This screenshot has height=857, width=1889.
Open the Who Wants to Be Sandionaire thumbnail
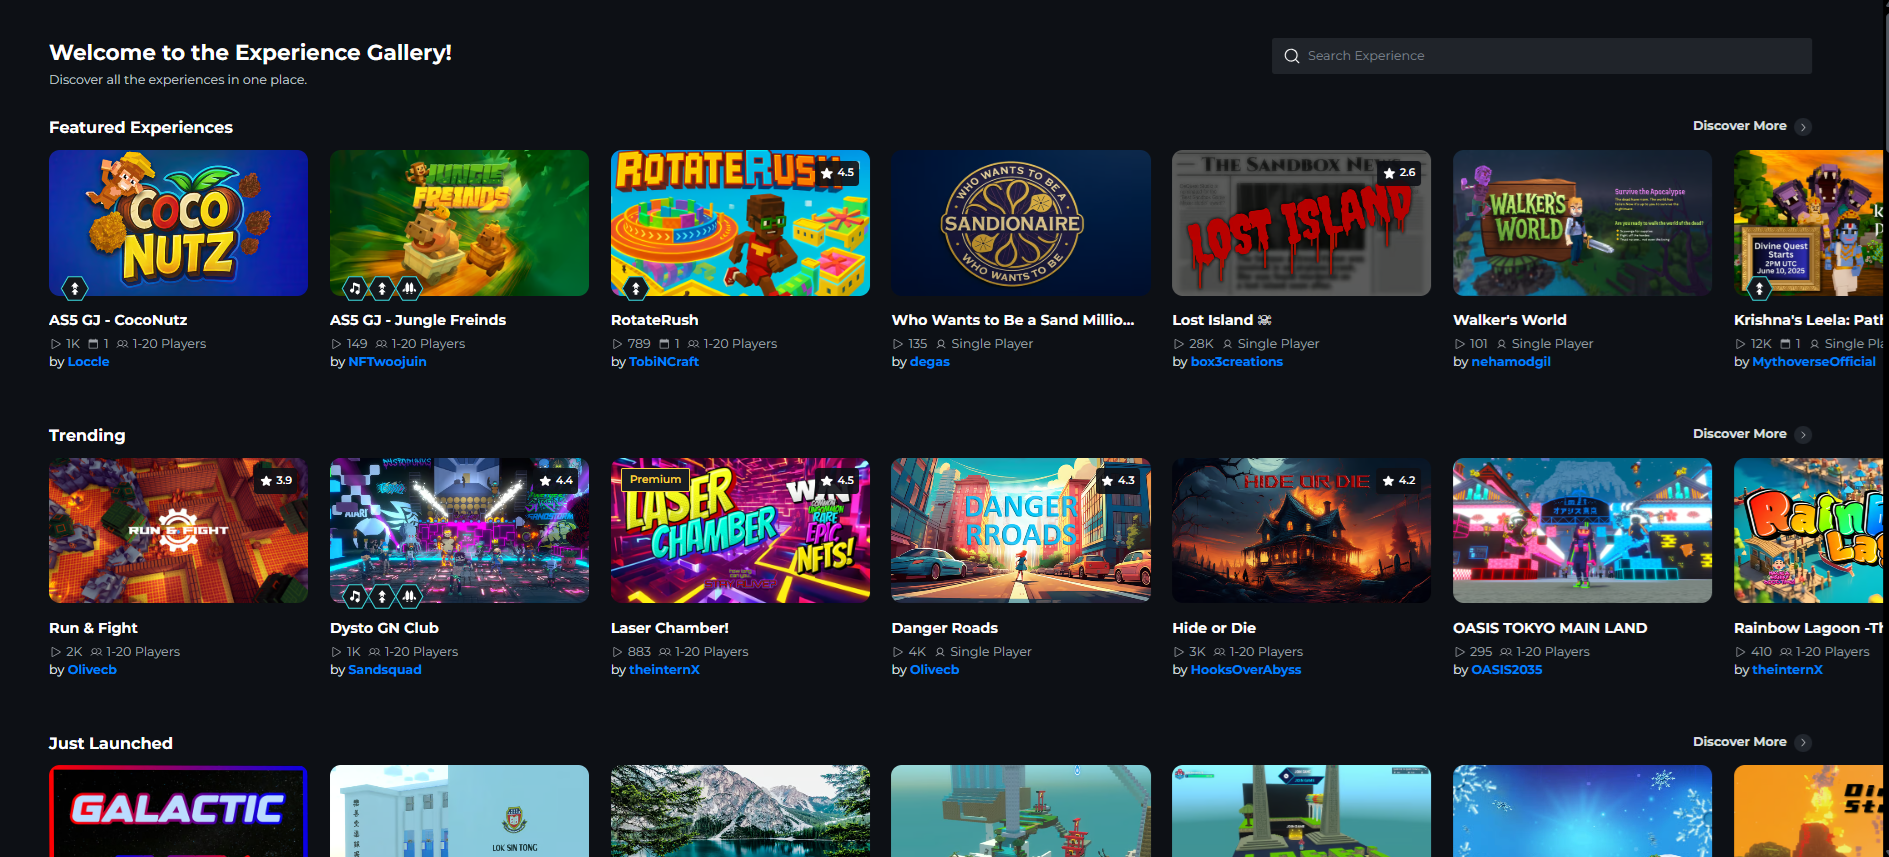click(x=1020, y=223)
